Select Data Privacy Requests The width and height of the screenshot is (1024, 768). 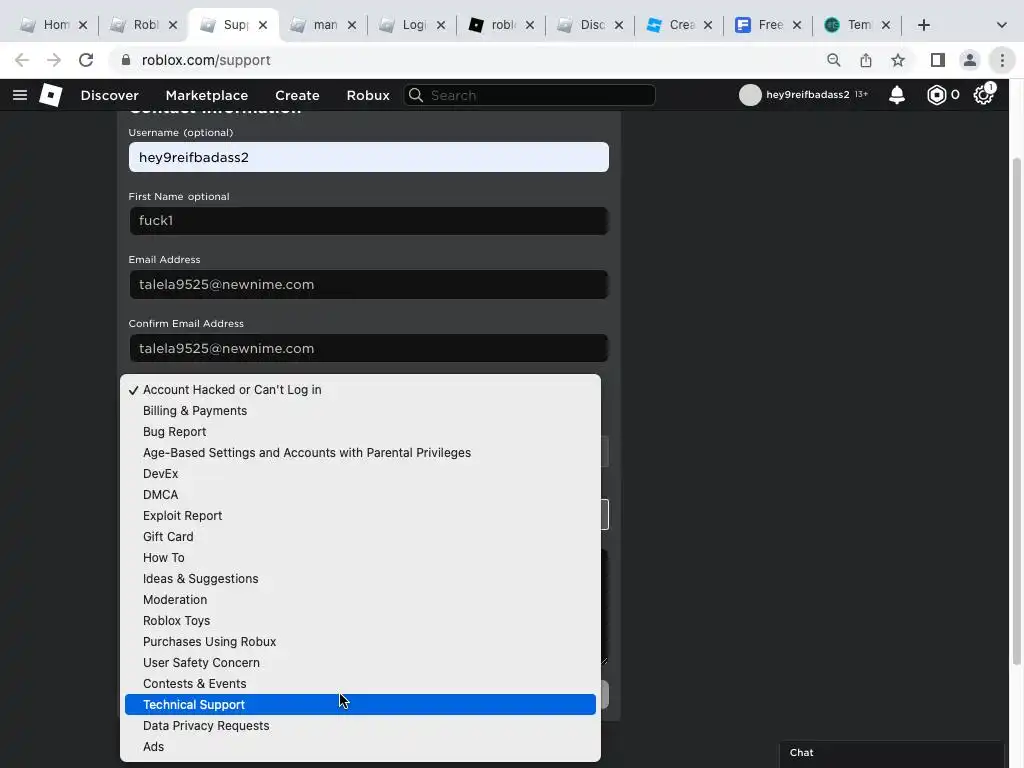click(x=360, y=726)
